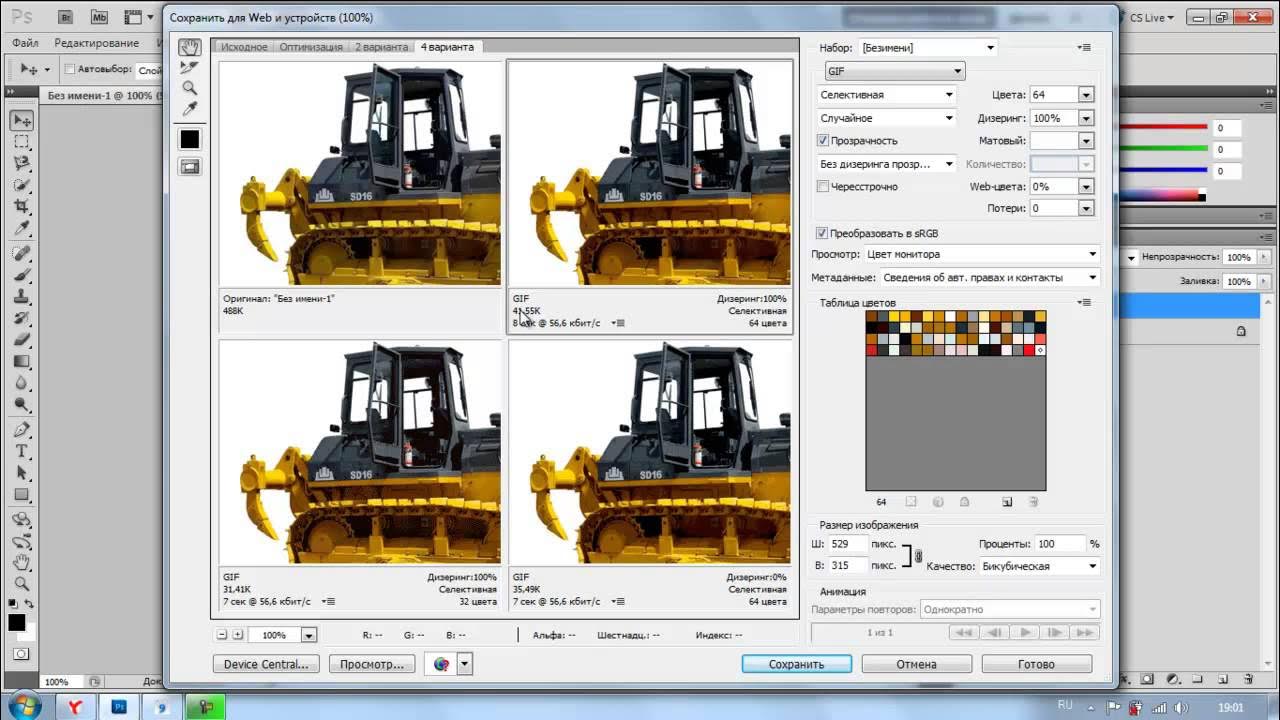
Task: Enable the Чересстрочно checkbox
Action: [x=823, y=186]
